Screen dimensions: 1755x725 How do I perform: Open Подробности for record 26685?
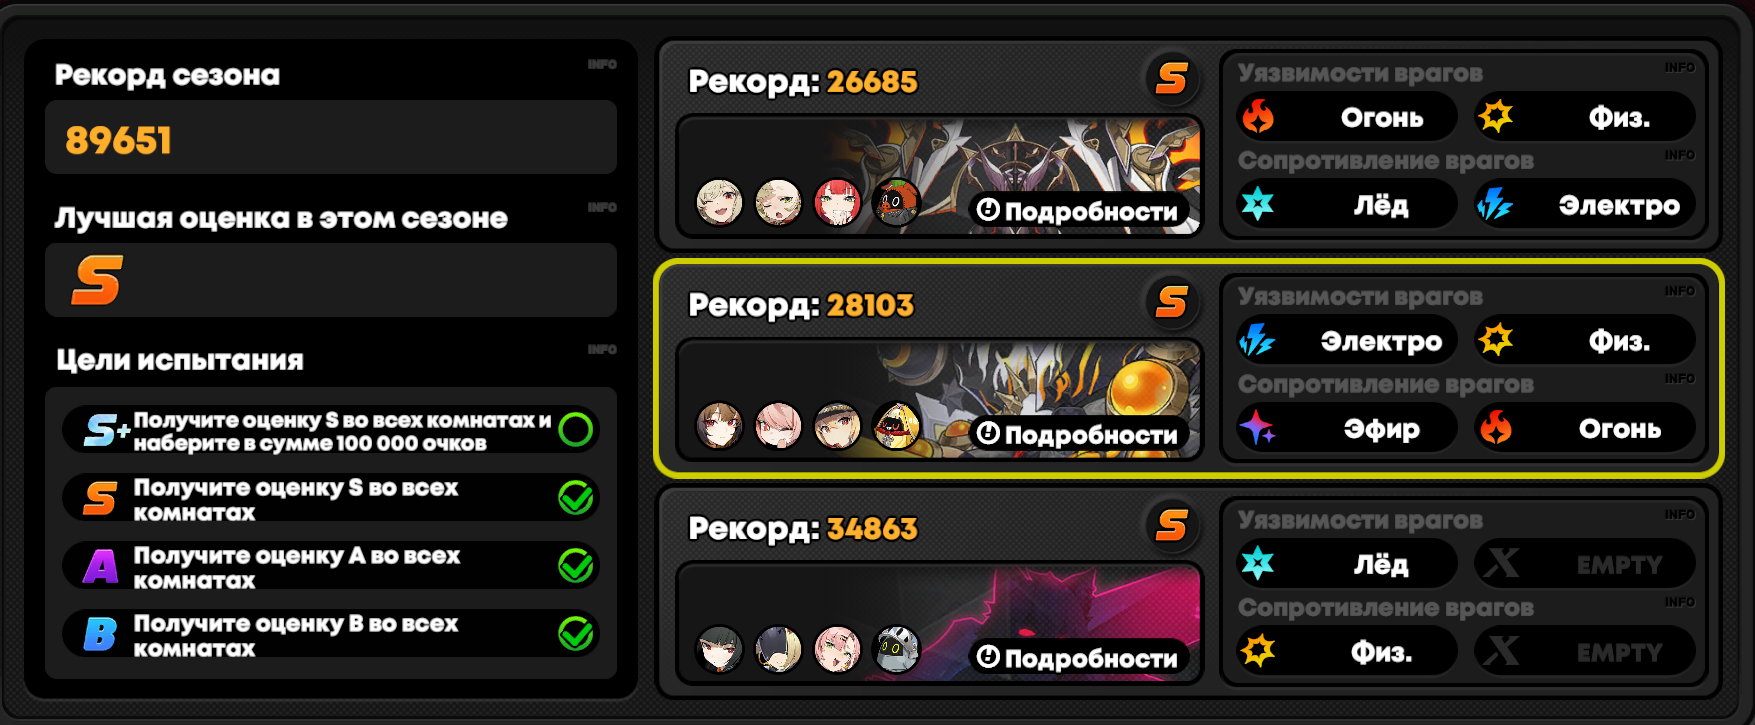[1078, 211]
